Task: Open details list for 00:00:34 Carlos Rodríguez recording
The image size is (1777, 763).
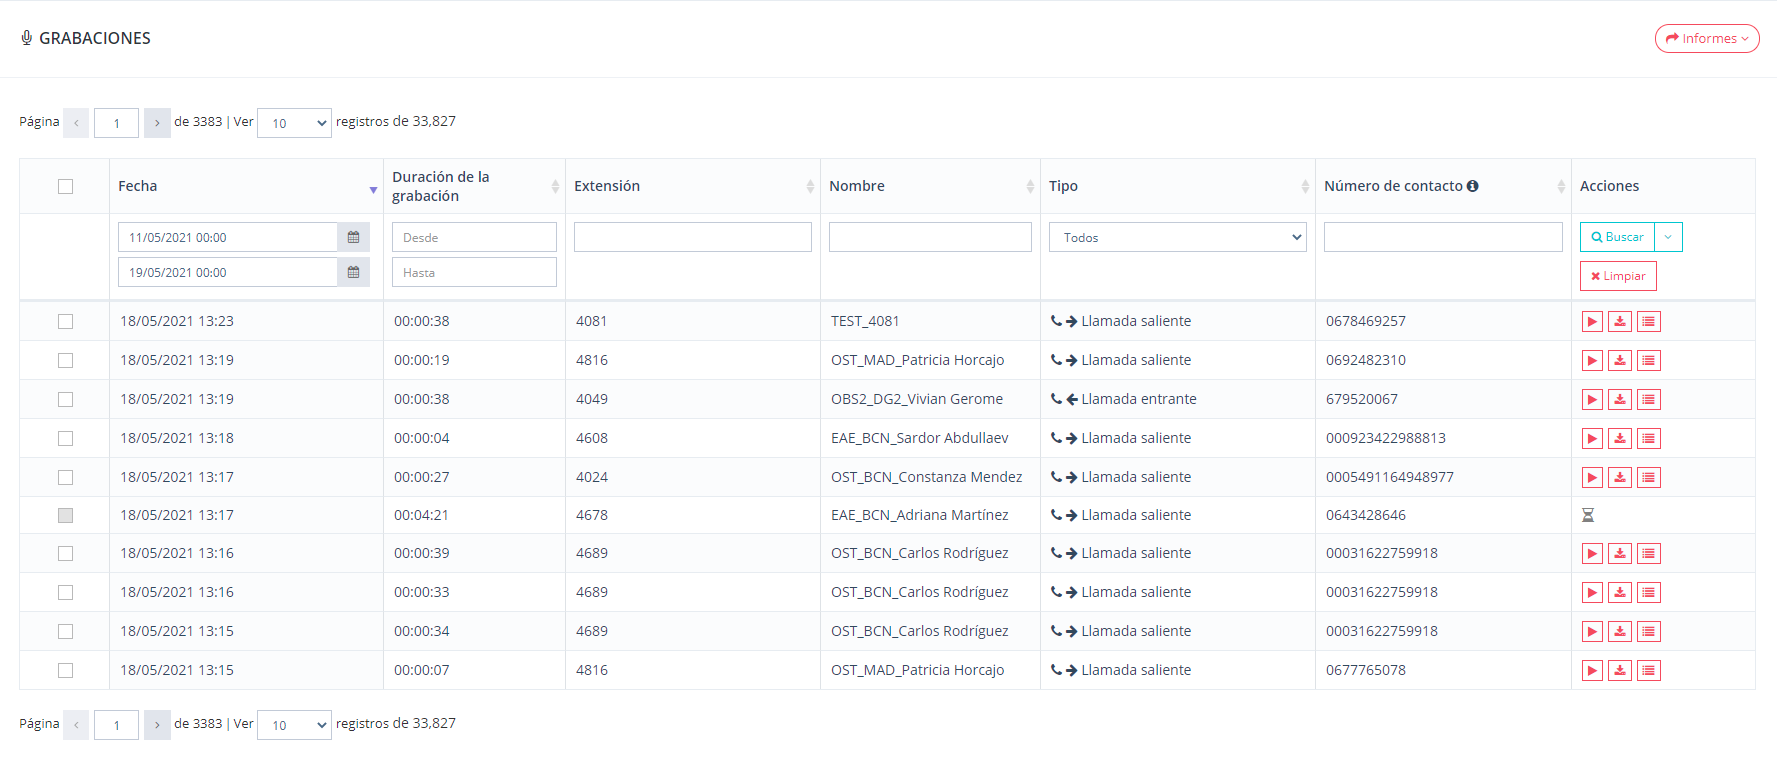Action: (x=1649, y=631)
